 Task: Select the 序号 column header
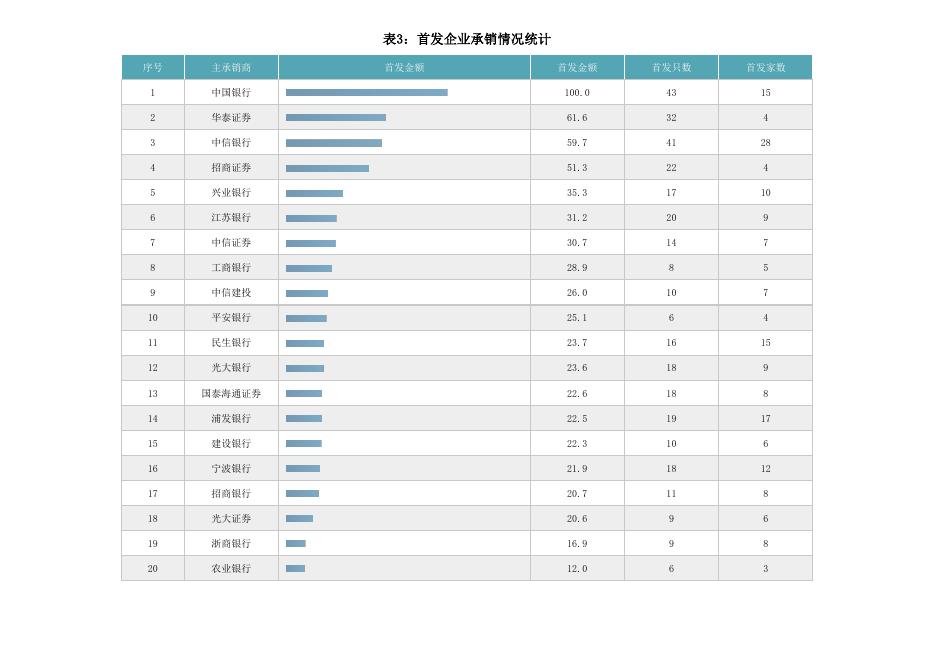pos(153,67)
